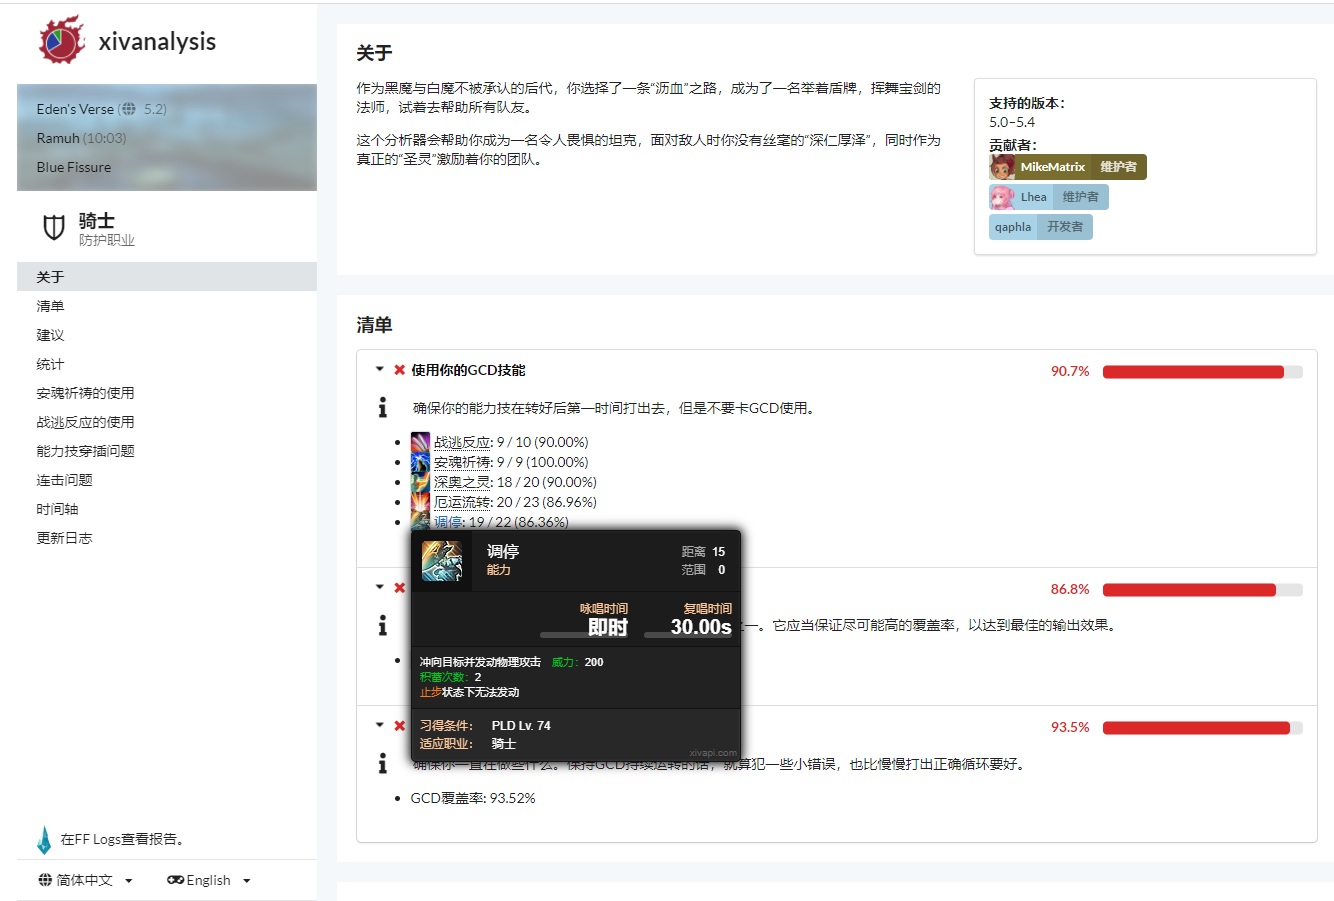Image resolution: width=1334 pixels, height=901 pixels.
Task: Expand the 93.5% checklist section arrow
Action: point(380,726)
